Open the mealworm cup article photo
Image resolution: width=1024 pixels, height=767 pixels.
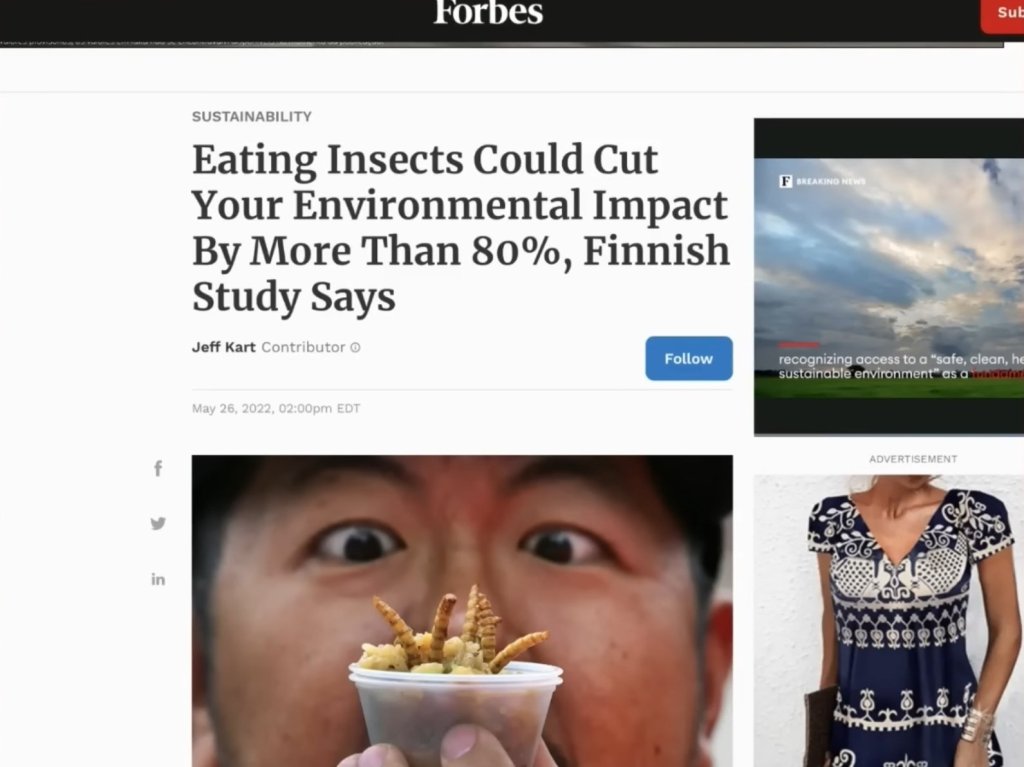coord(462,611)
